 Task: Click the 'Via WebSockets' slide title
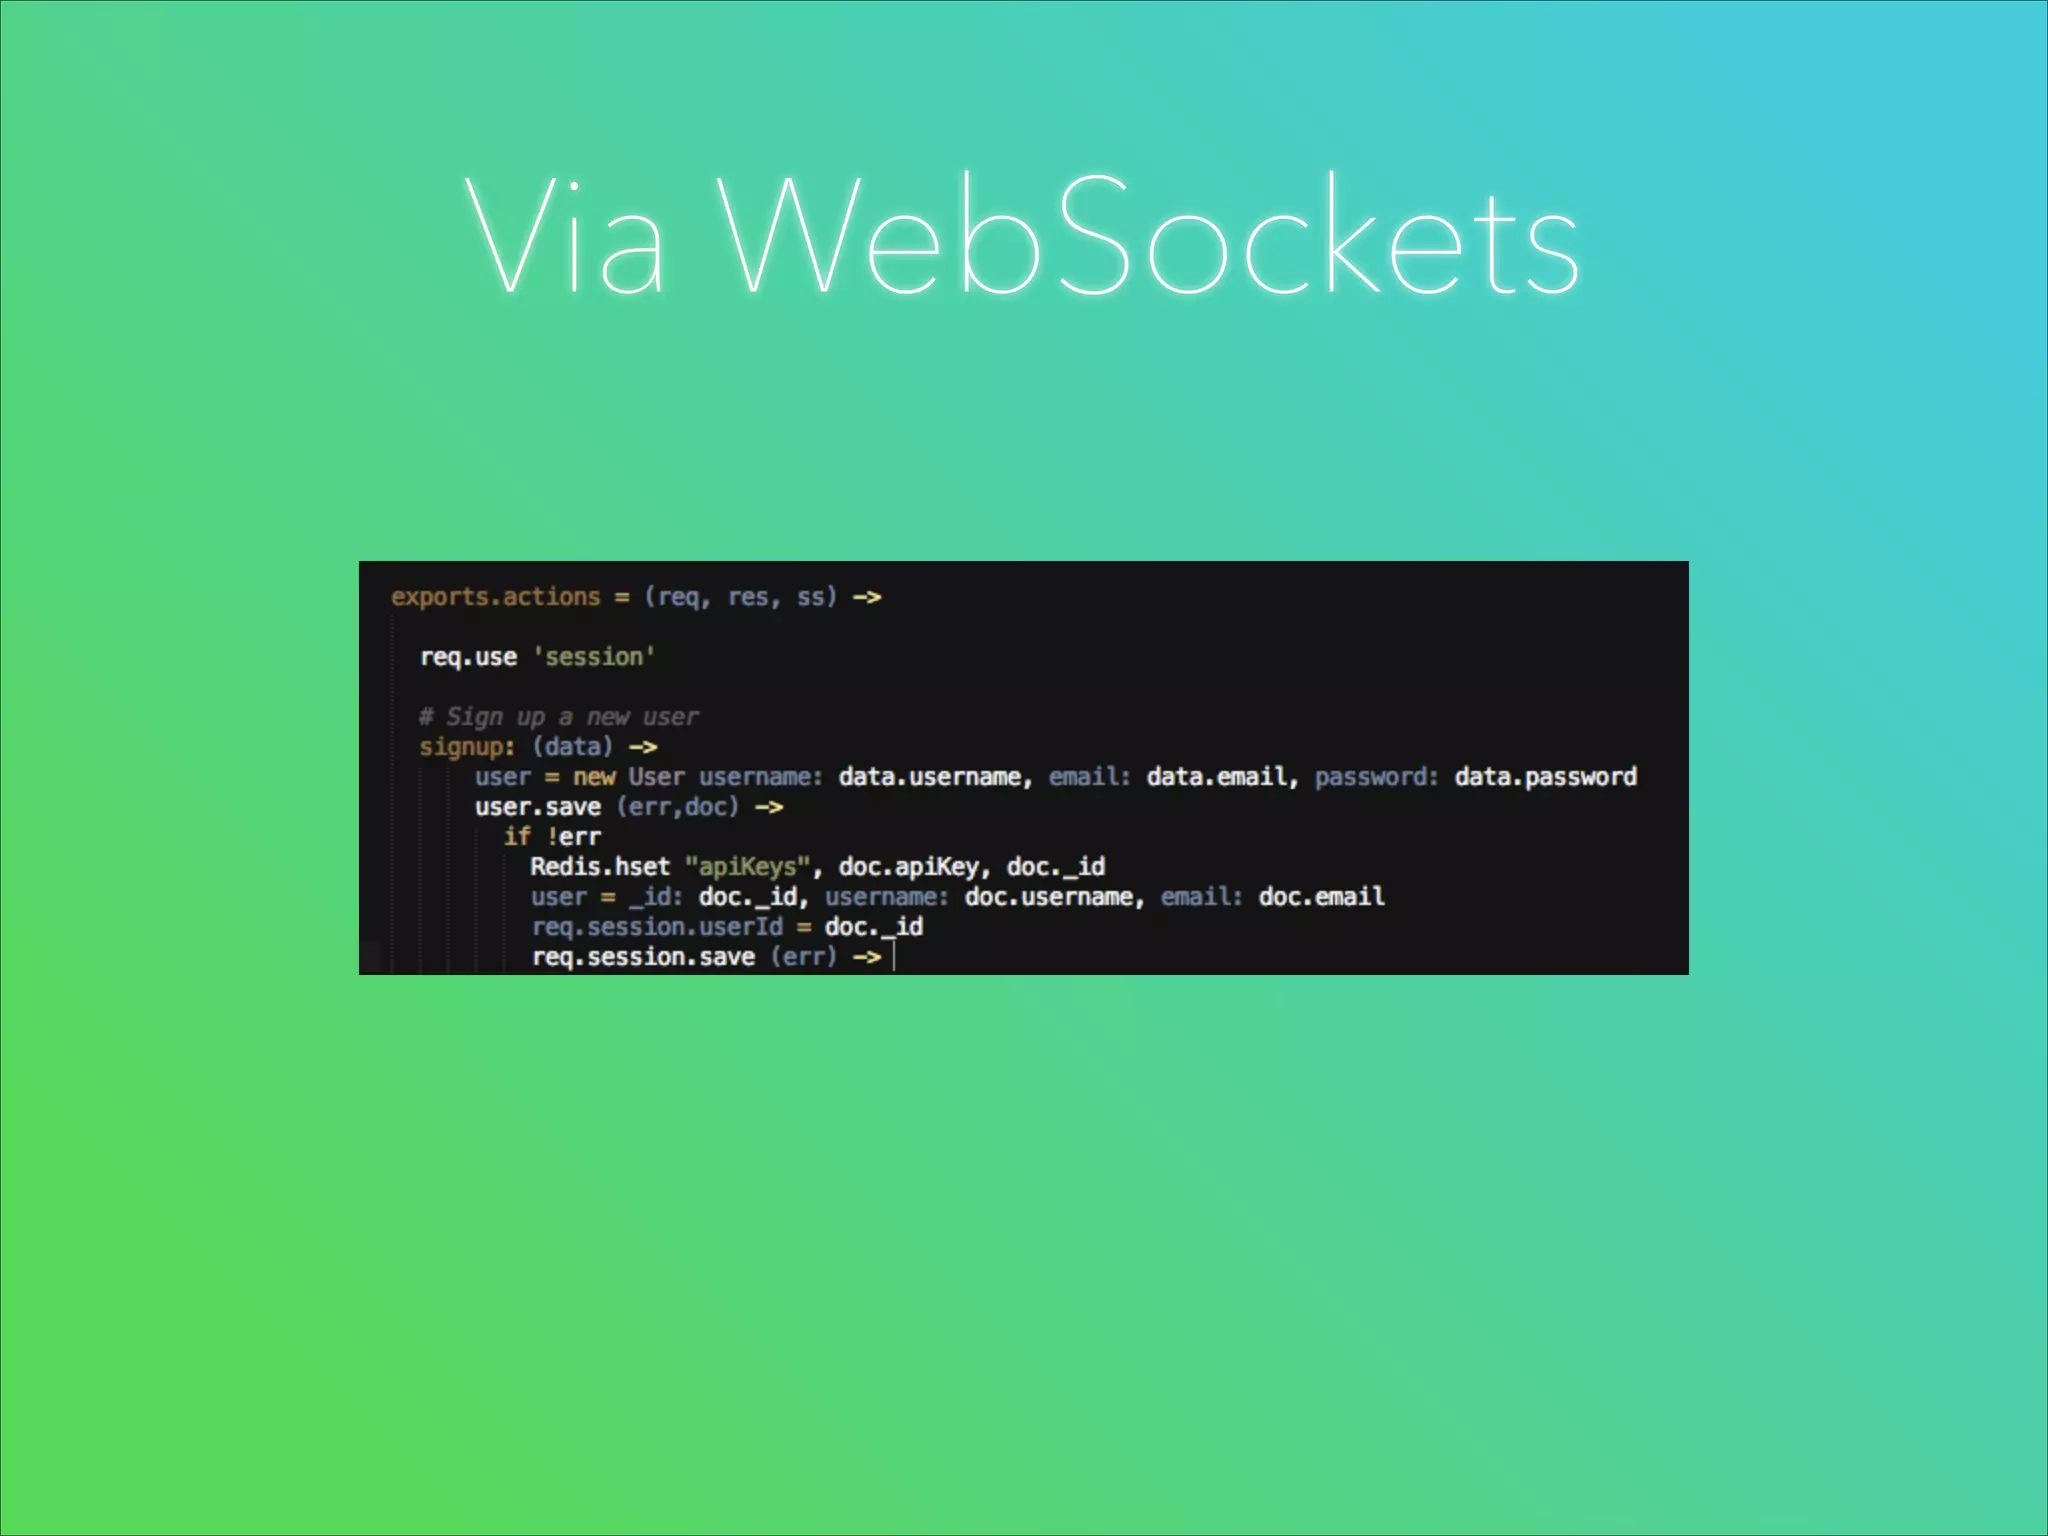pyautogui.click(x=1022, y=236)
